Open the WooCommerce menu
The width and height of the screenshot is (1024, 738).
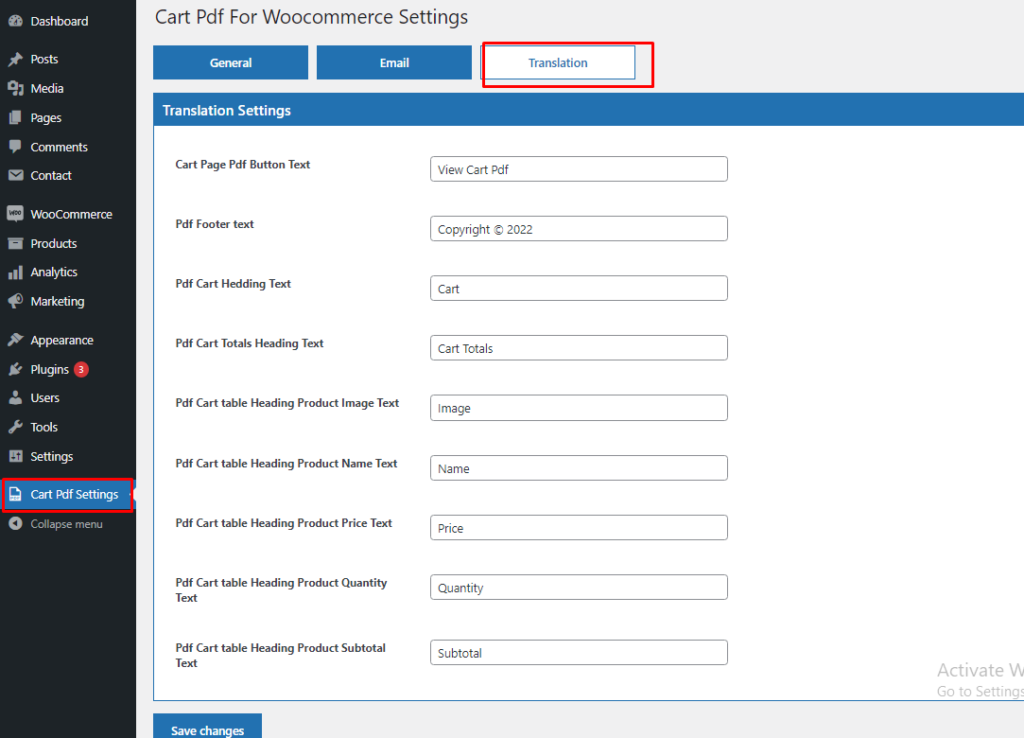click(68, 214)
